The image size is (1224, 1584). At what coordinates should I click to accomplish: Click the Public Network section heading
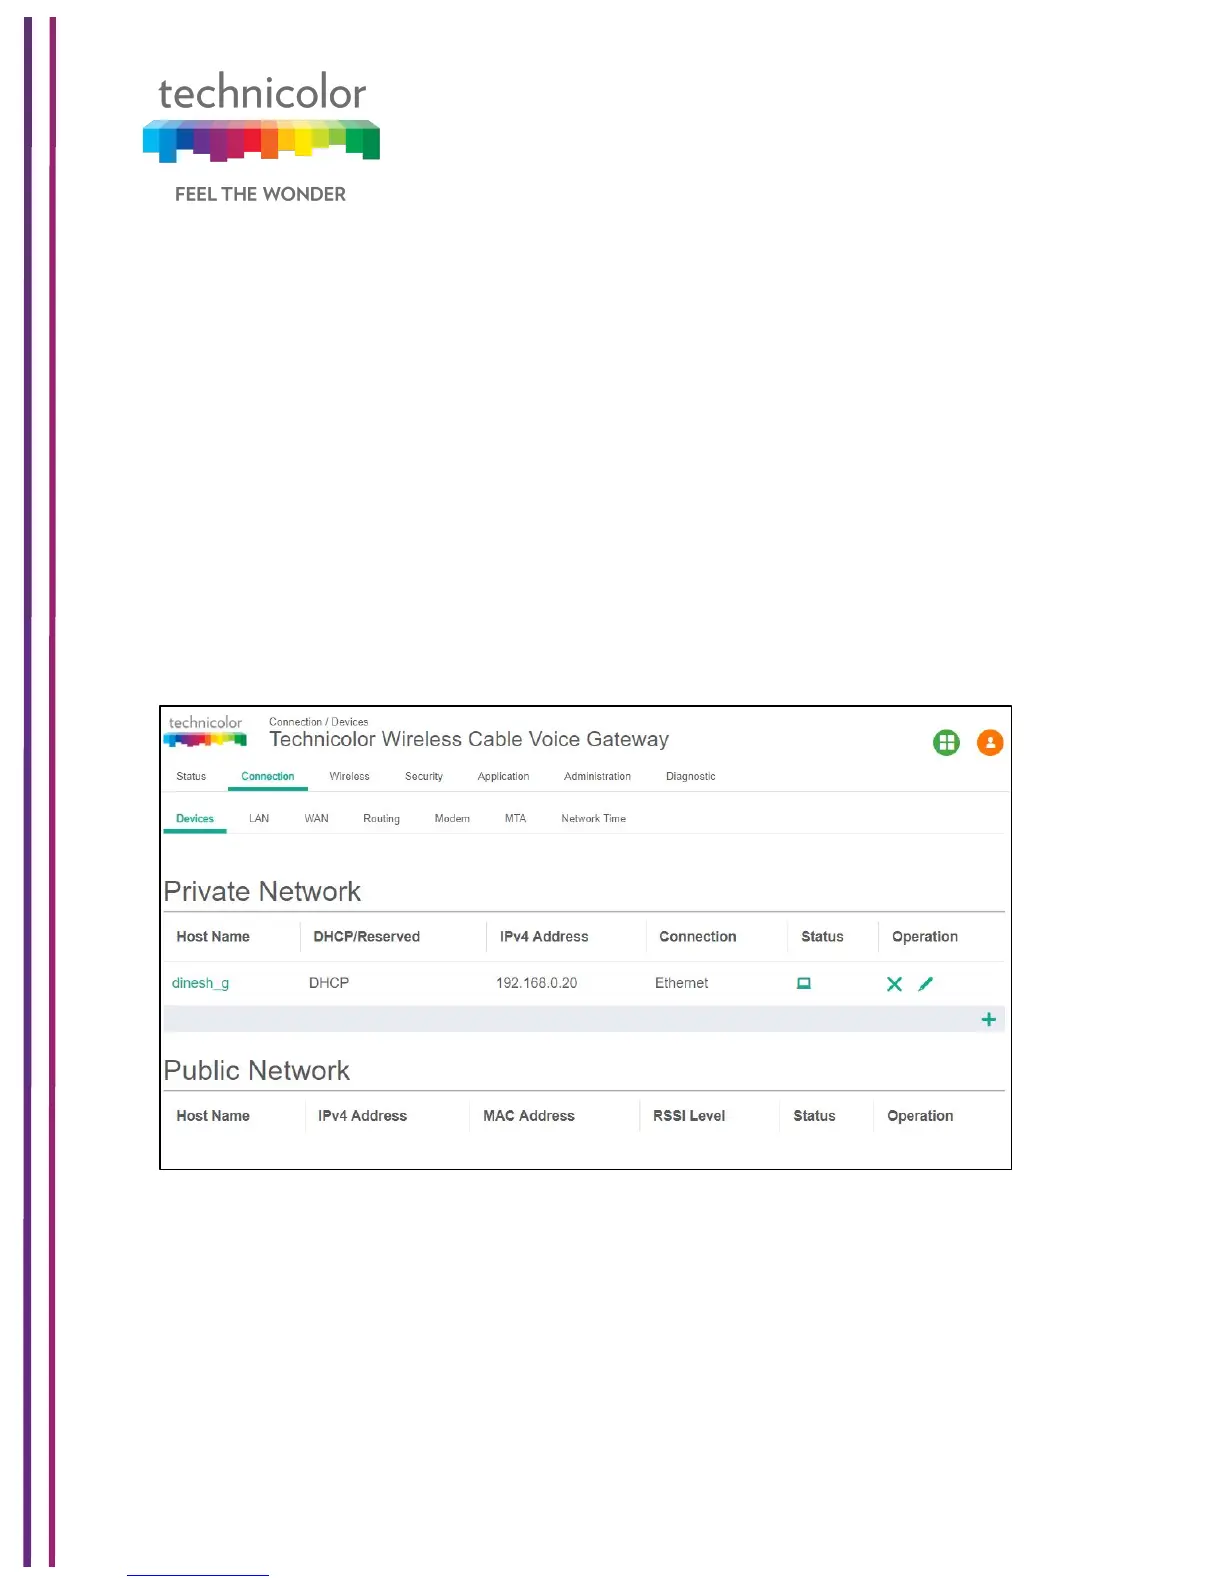pos(257,1070)
